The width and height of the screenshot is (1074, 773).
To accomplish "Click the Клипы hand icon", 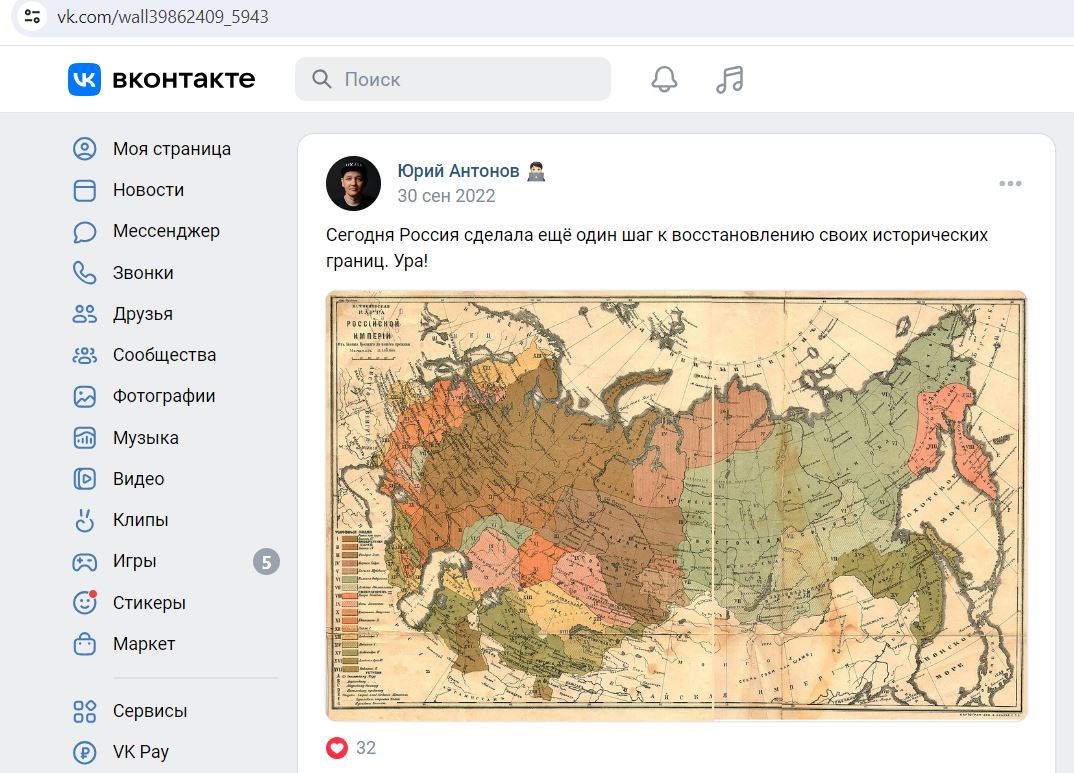I will pyautogui.click(x=84, y=520).
